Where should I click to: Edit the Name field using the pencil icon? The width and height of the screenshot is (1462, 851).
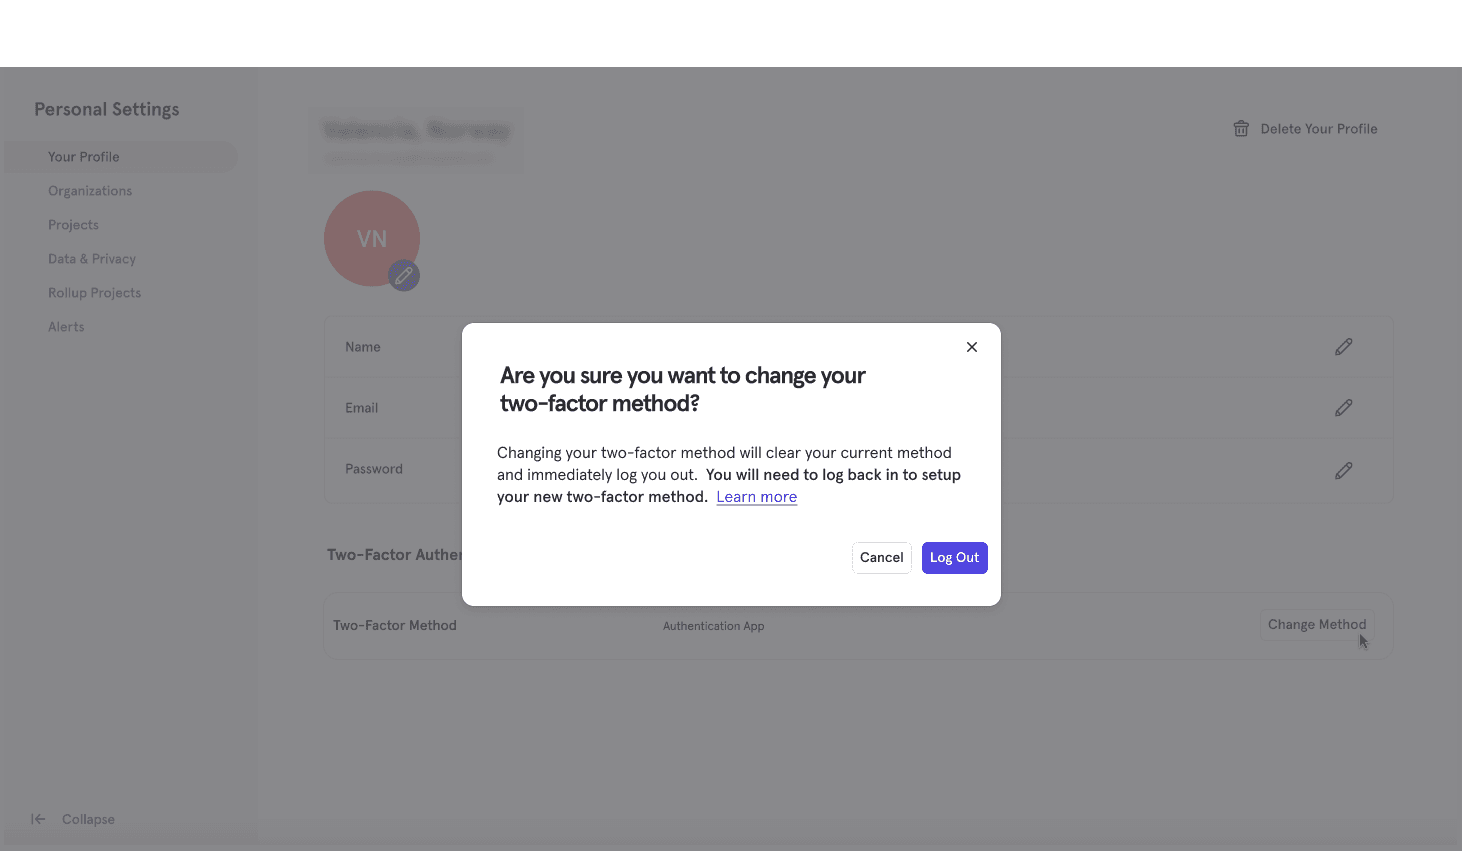(x=1343, y=346)
